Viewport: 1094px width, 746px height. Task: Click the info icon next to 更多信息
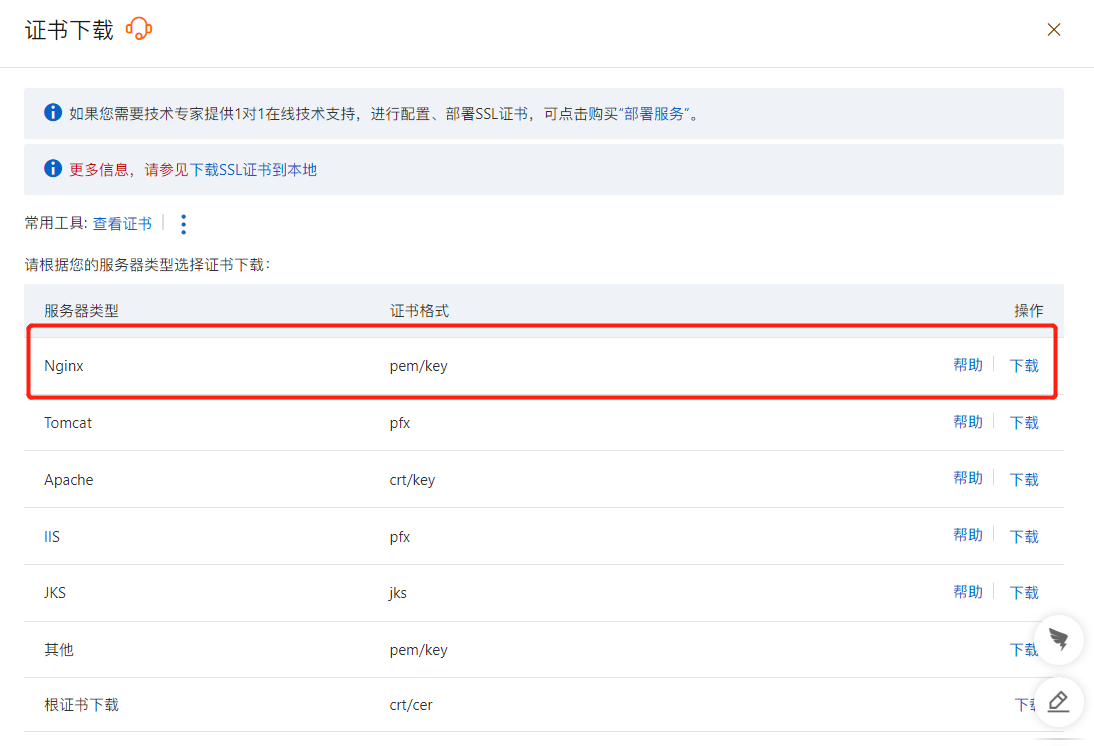(52, 168)
